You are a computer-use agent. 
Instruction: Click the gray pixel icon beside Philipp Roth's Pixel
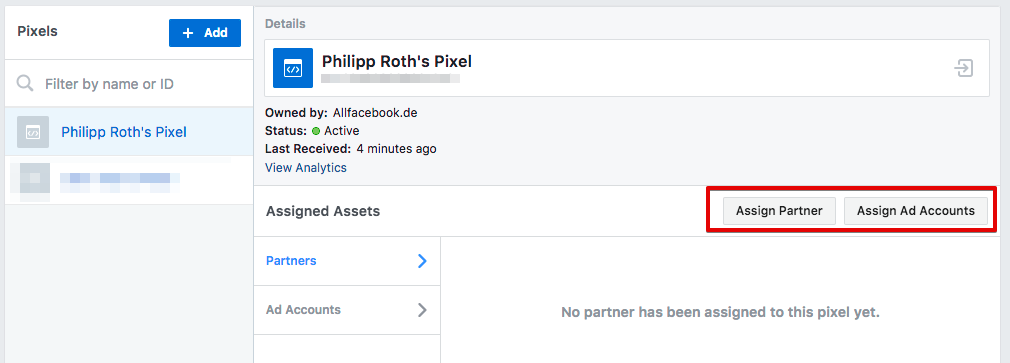pos(33,132)
